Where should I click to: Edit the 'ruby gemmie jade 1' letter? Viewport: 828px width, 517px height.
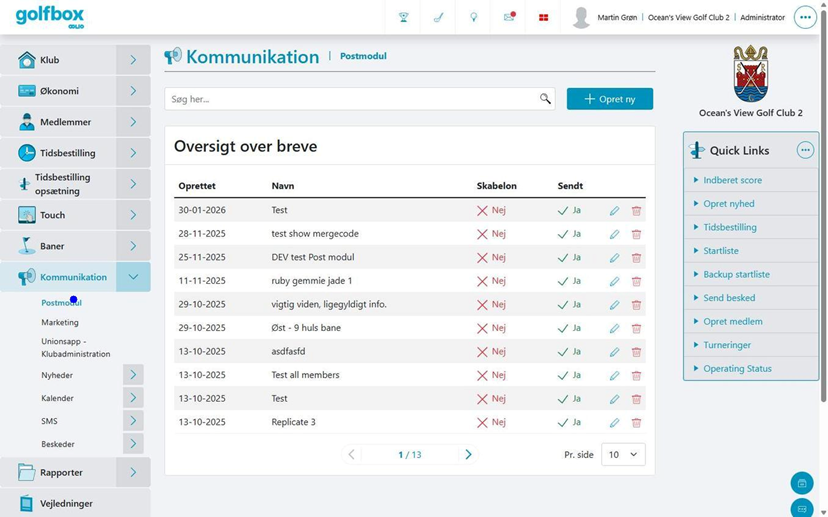pyautogui.click(x=614, y=281)
